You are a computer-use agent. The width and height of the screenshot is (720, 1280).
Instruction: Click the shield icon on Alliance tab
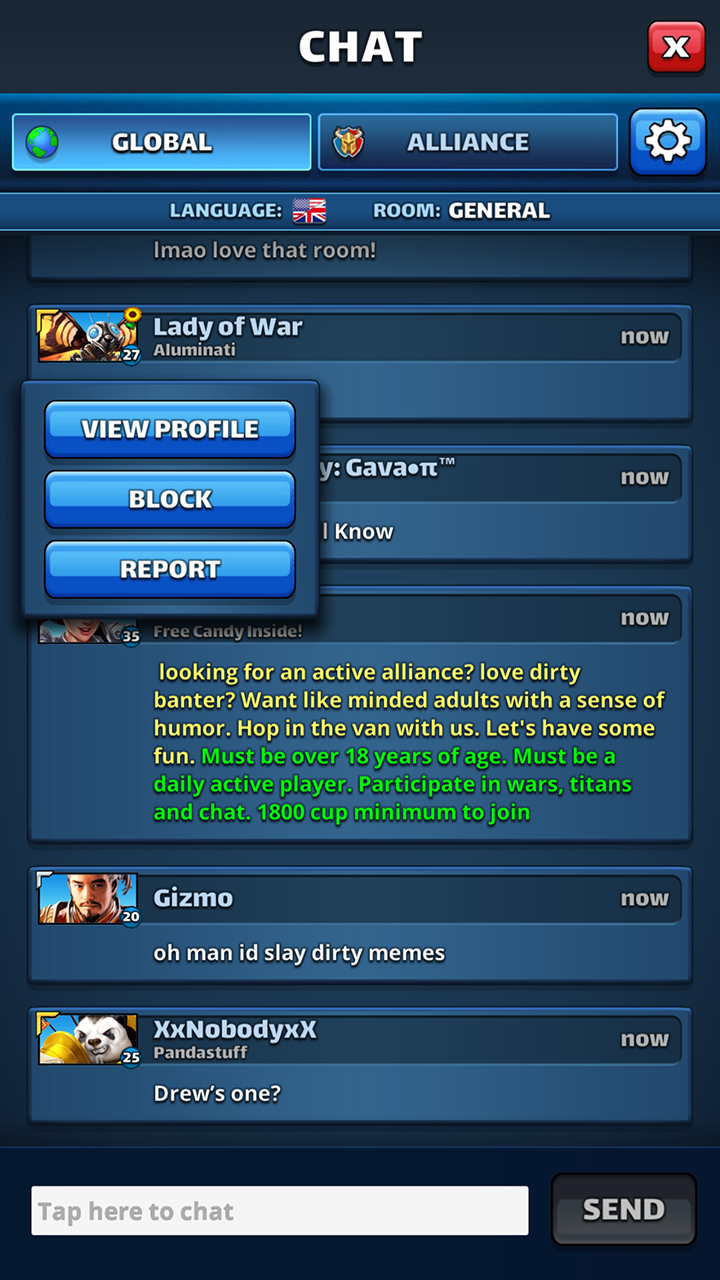349,142
